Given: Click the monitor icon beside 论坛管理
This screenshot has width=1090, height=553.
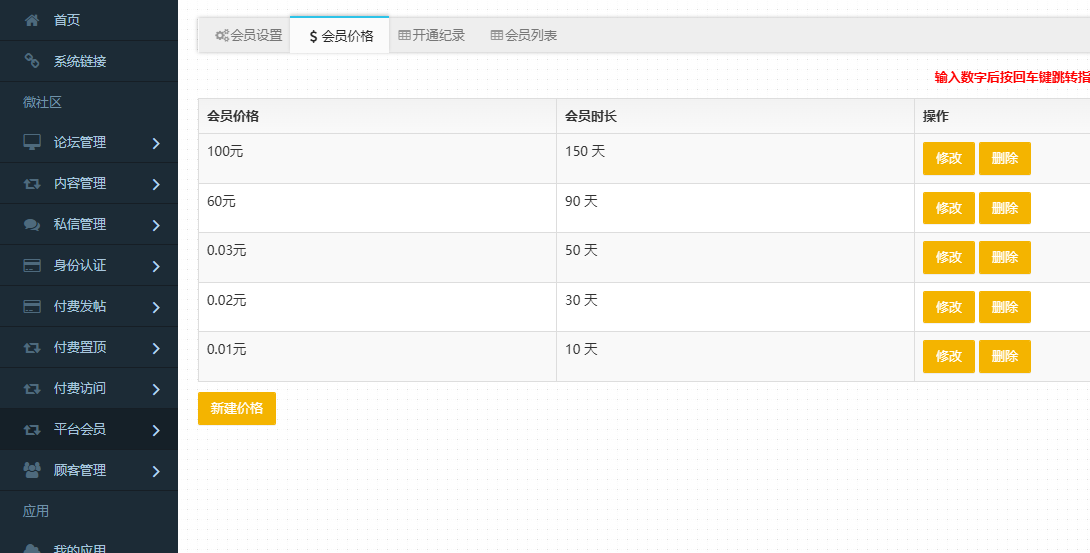Looking at the screenshot, I should 32,143.
